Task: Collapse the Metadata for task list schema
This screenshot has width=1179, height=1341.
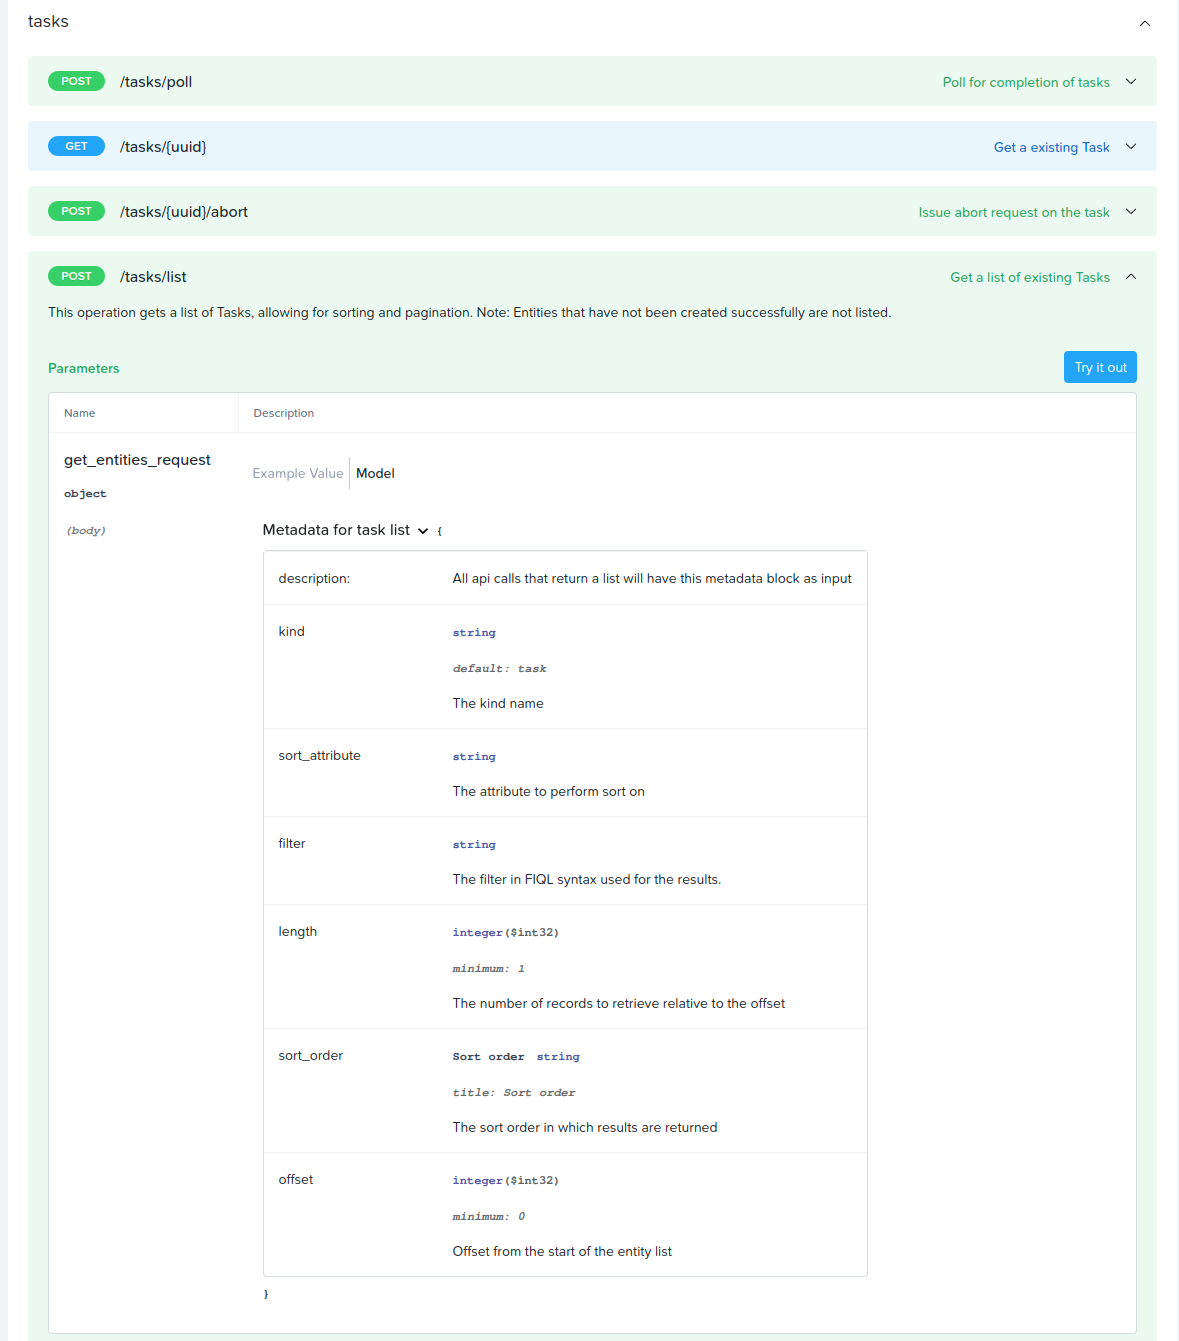Action: tap(423, 531)
